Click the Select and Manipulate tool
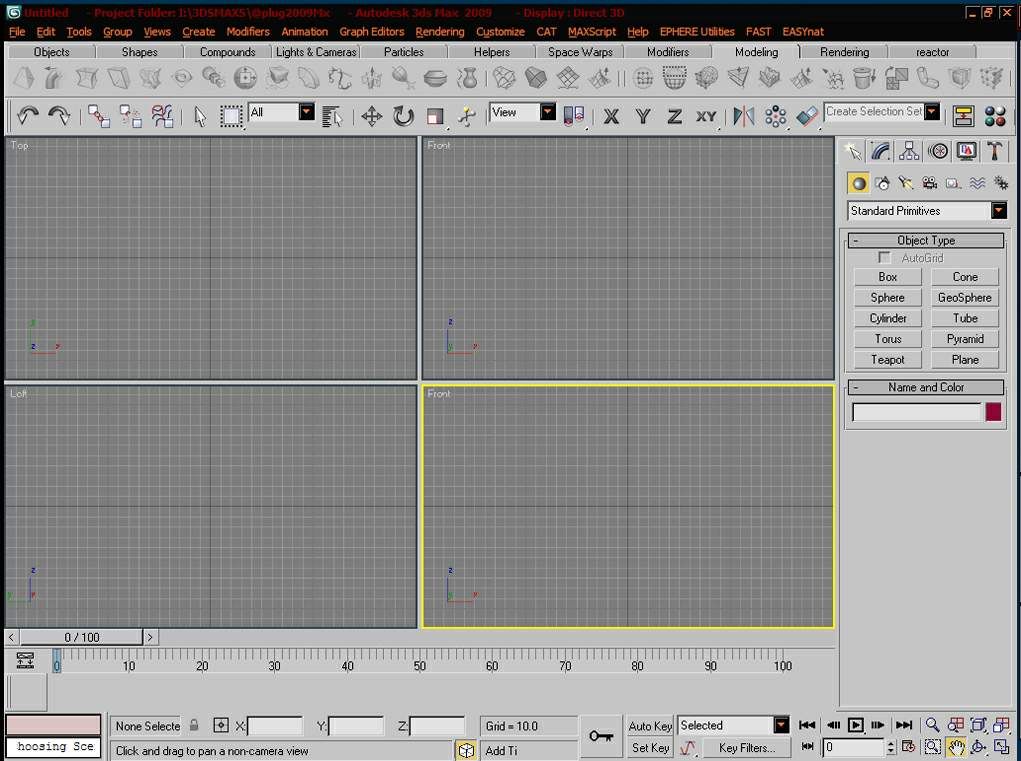The height and width of the screenshot is (761, 1021). (x=467, y=117)
